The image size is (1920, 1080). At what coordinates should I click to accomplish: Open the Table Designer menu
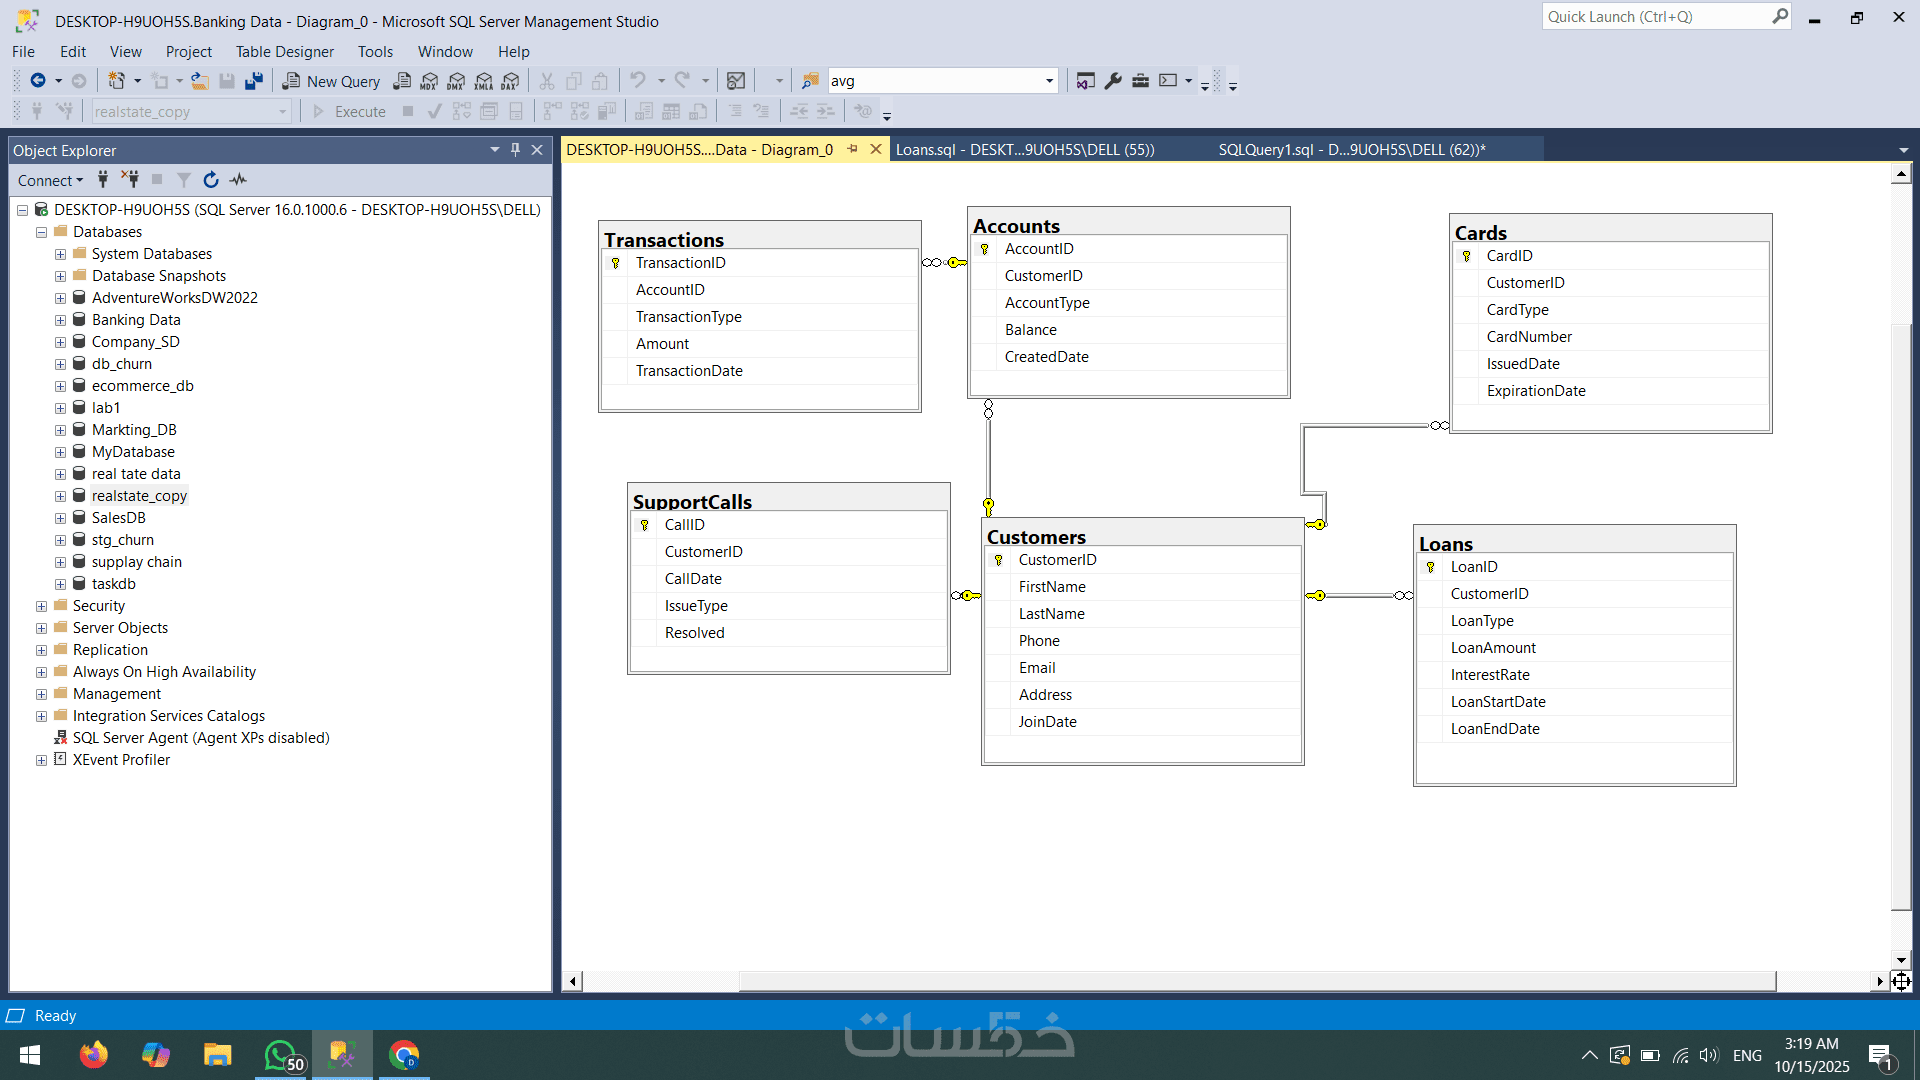click(284, 52)
